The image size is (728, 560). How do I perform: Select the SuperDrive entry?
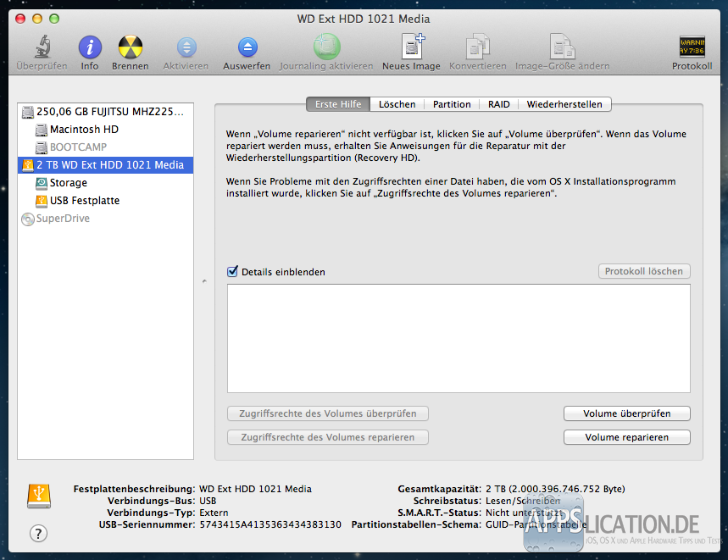pos(105,218)
